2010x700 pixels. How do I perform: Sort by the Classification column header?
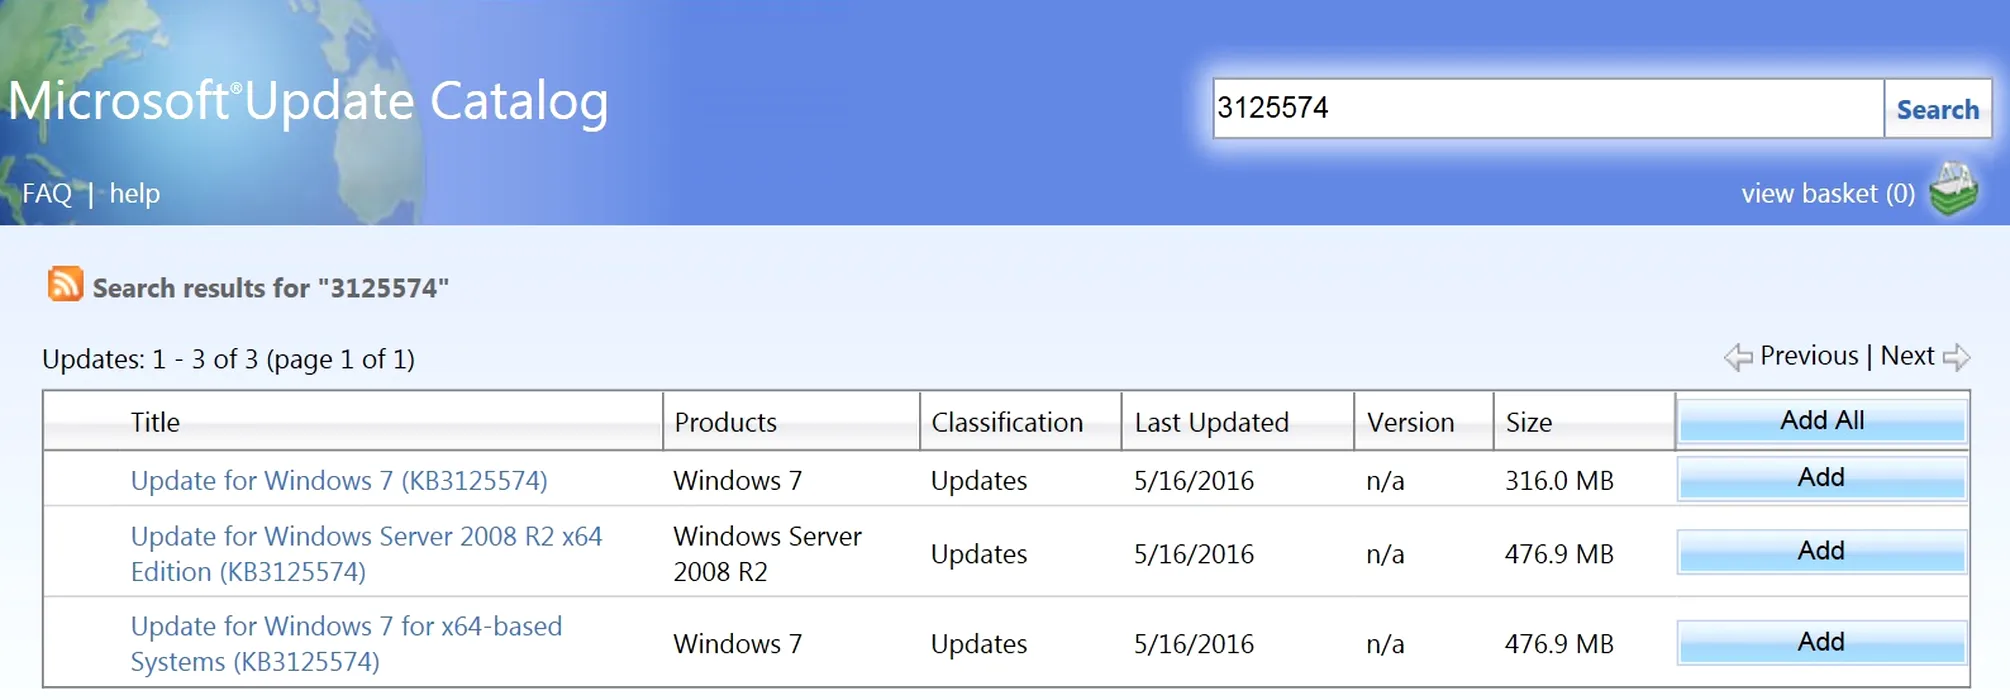(x=1007, y=422)
